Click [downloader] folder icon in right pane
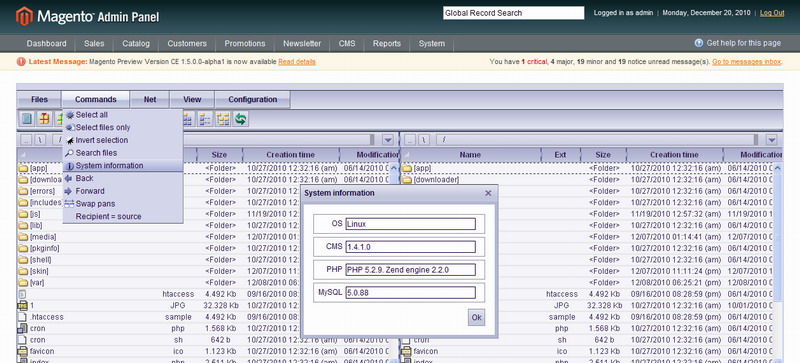This screenshot has width=800, height=363. [x=407, y=180]
